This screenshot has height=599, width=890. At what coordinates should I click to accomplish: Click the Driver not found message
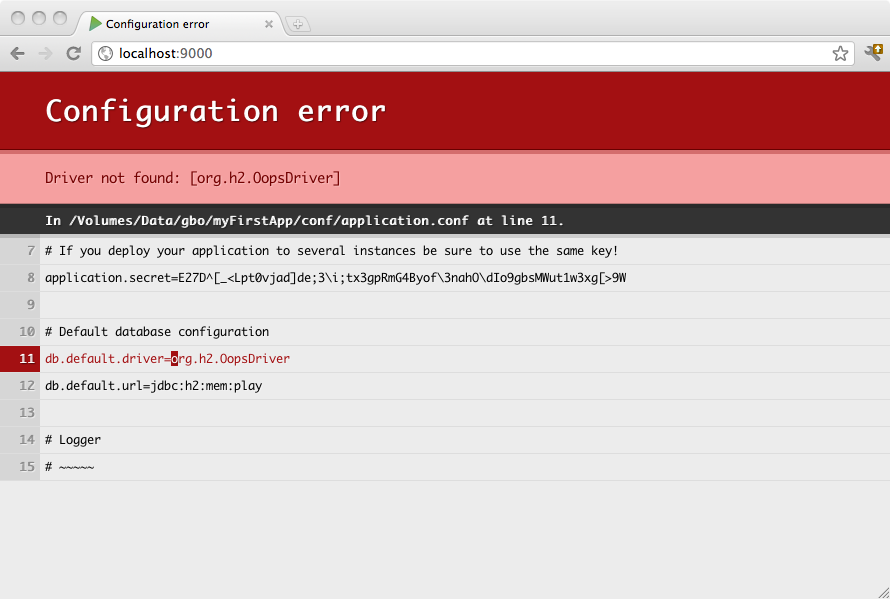coord(193,178)
